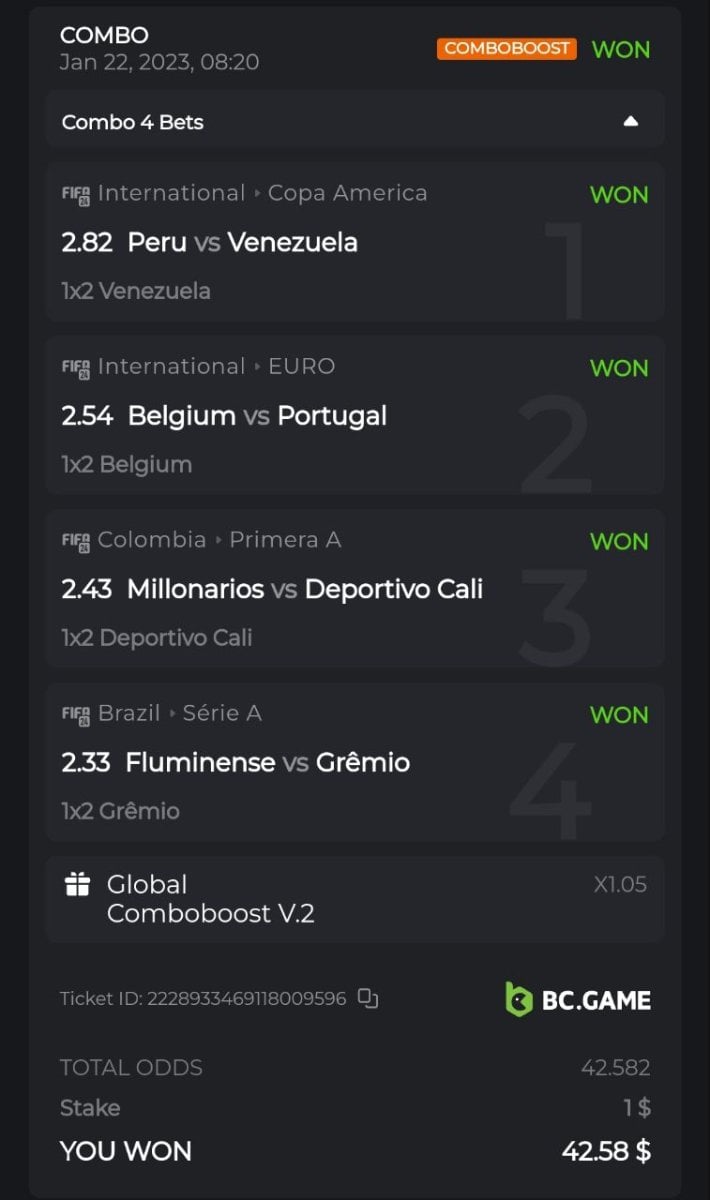Open the Fluminense vs Grêmio match

coord(268,762)
